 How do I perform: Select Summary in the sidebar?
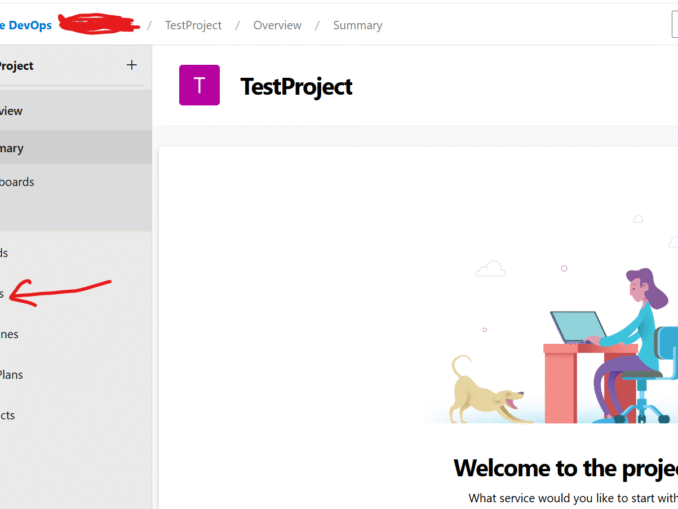coord(12,148)
